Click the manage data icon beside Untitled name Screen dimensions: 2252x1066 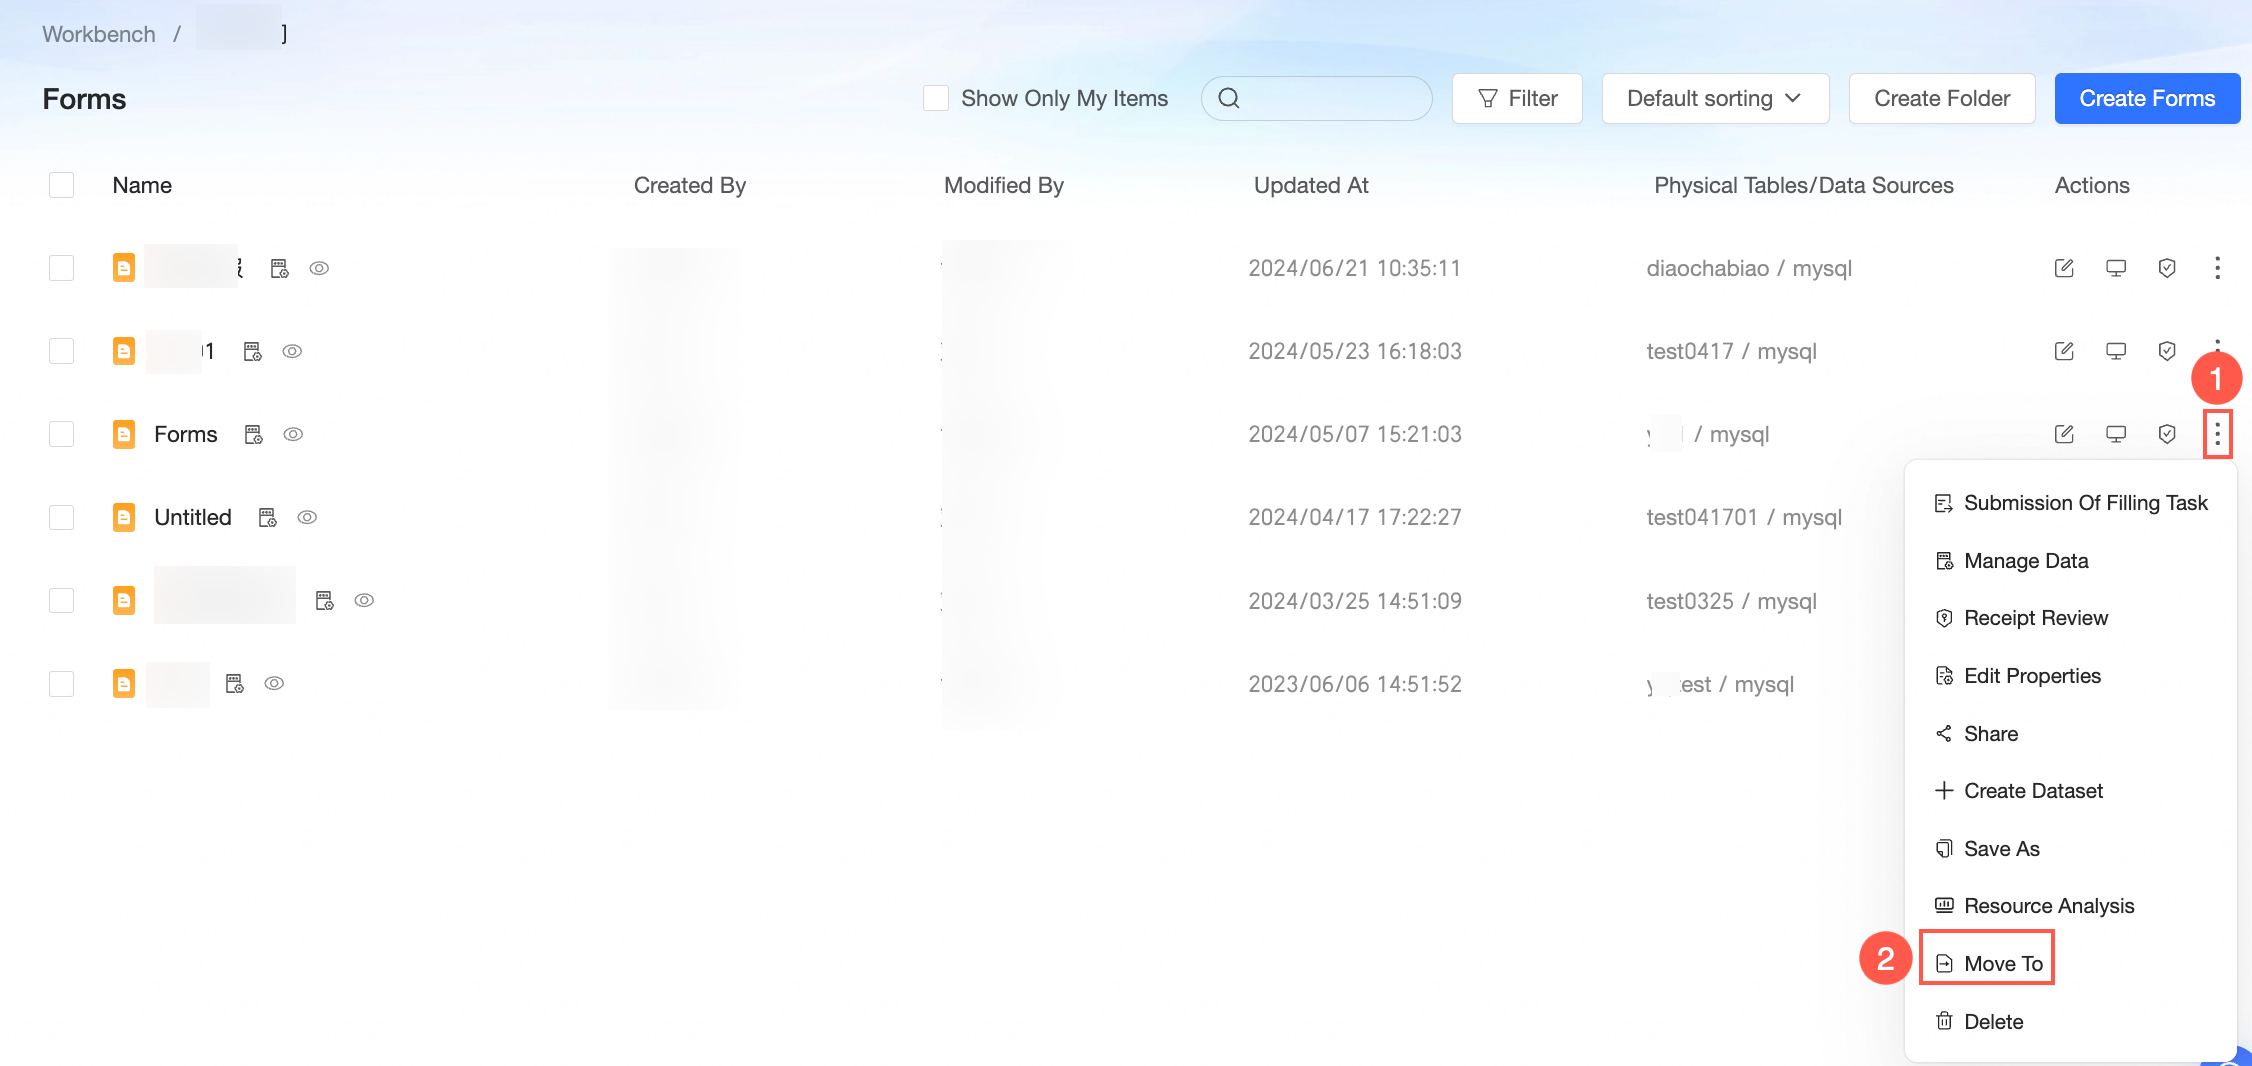coord(268,517)
